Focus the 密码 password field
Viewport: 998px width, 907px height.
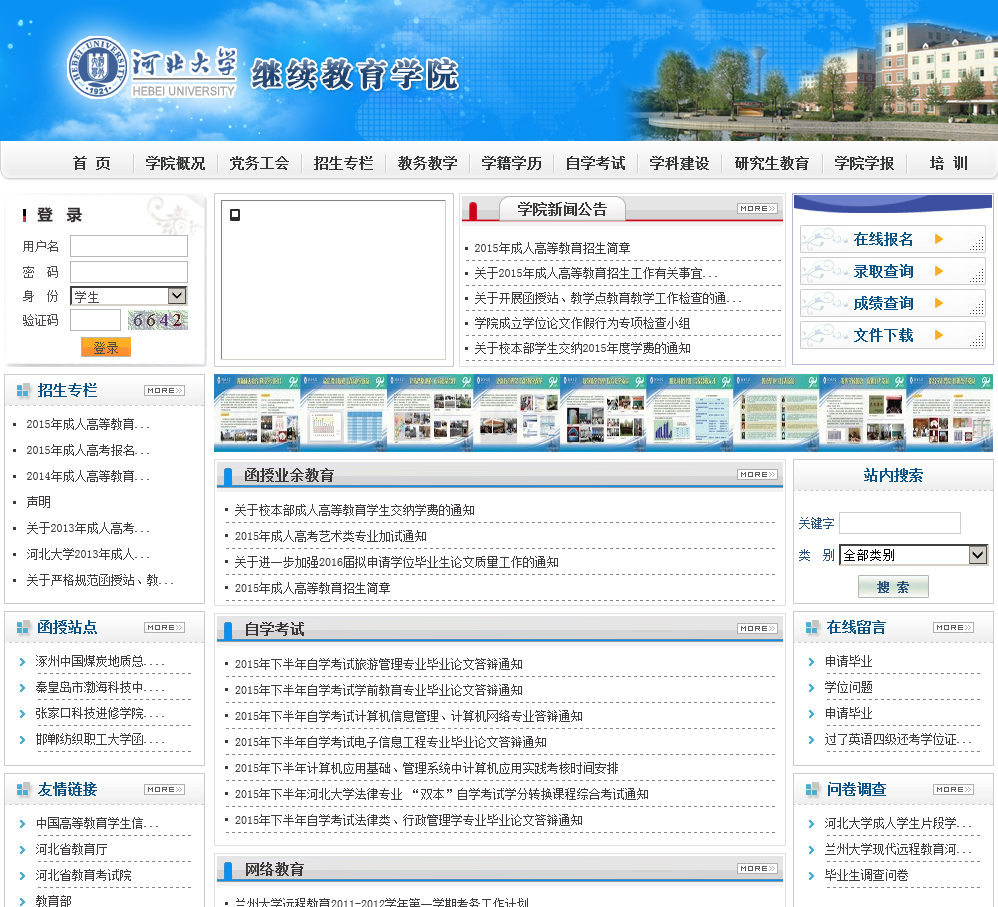pos(129,272)
